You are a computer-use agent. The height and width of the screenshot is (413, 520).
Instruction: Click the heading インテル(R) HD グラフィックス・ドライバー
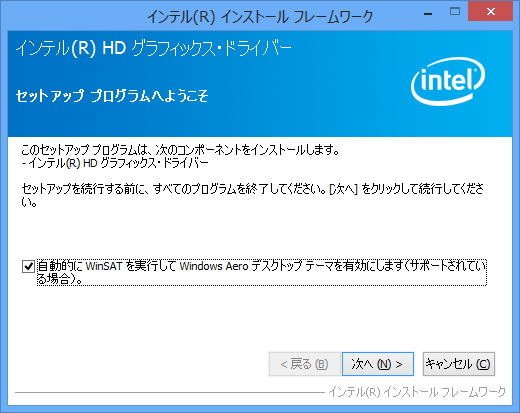pyautogui.click(x=154, y=48)
